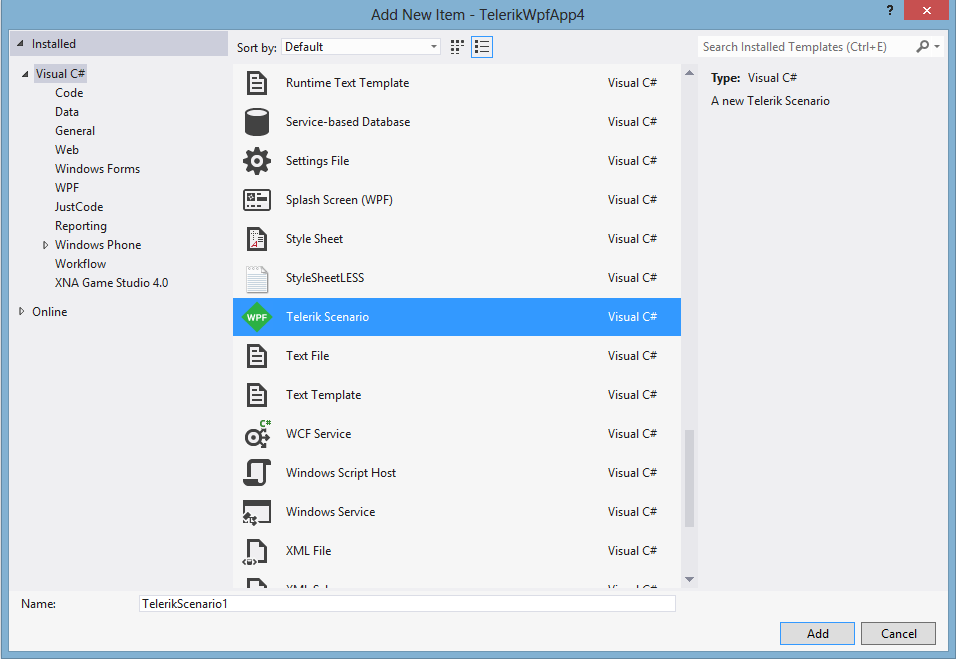Screen dimensions: 956x659
Task: Open the search options dropdown arrow
Action: pos(937,46)
